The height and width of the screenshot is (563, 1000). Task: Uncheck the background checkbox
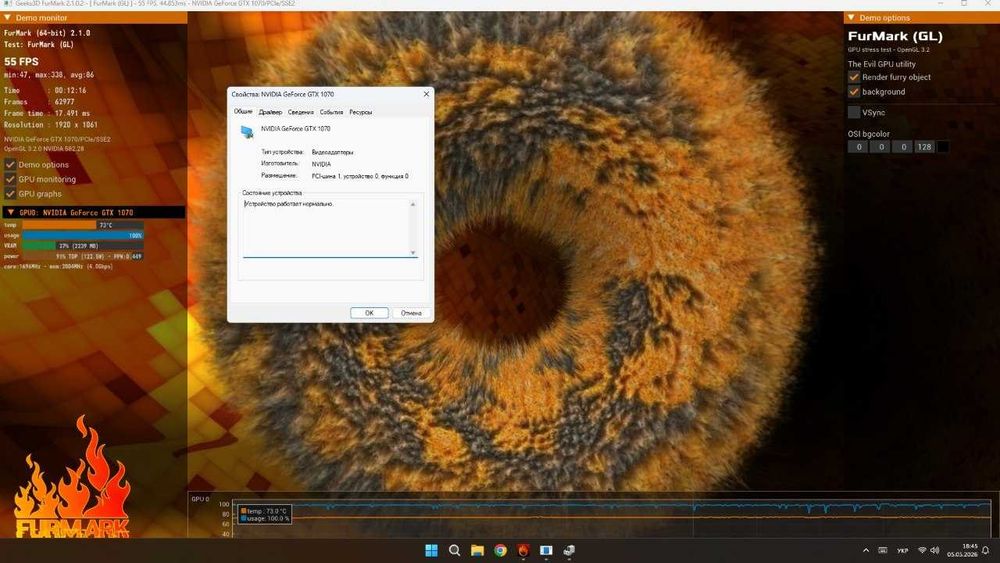(x=854, y=92)
